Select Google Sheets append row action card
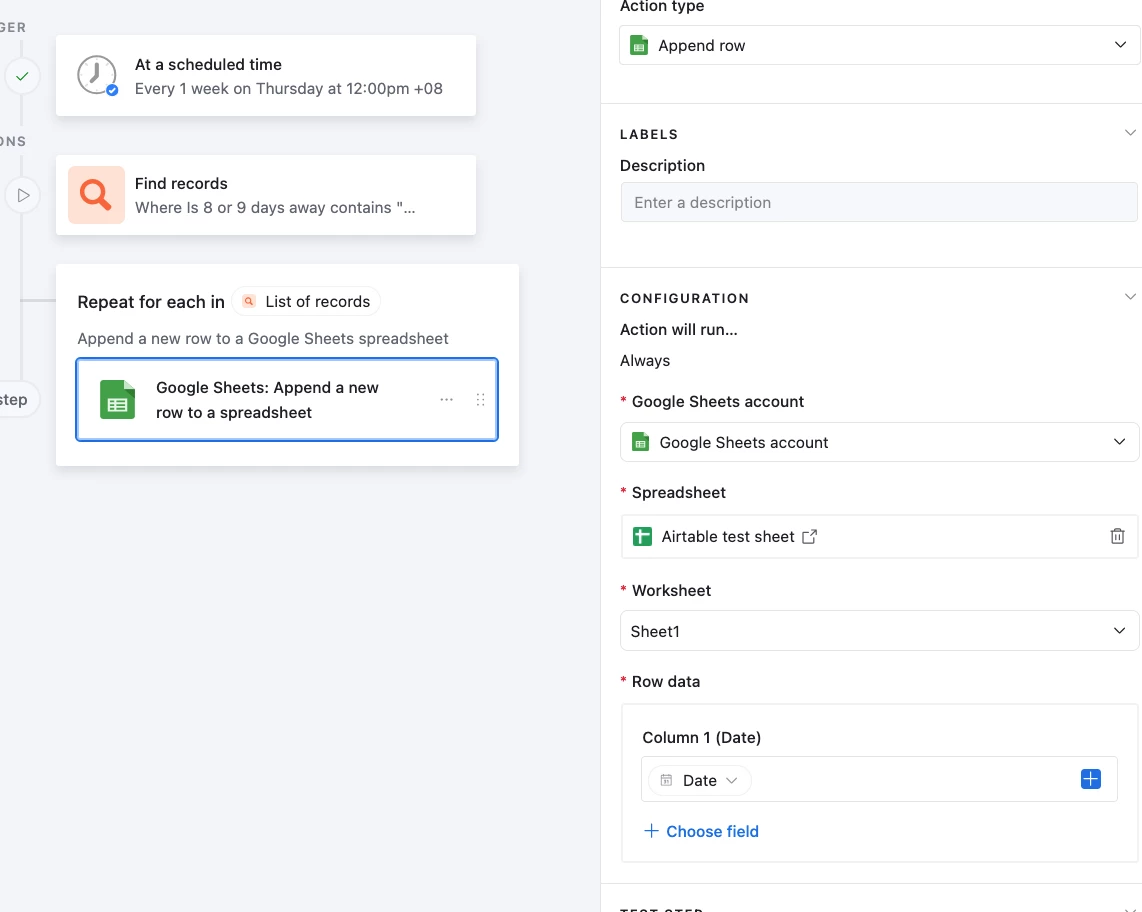The image size is (1142, 912). point(287,399)
